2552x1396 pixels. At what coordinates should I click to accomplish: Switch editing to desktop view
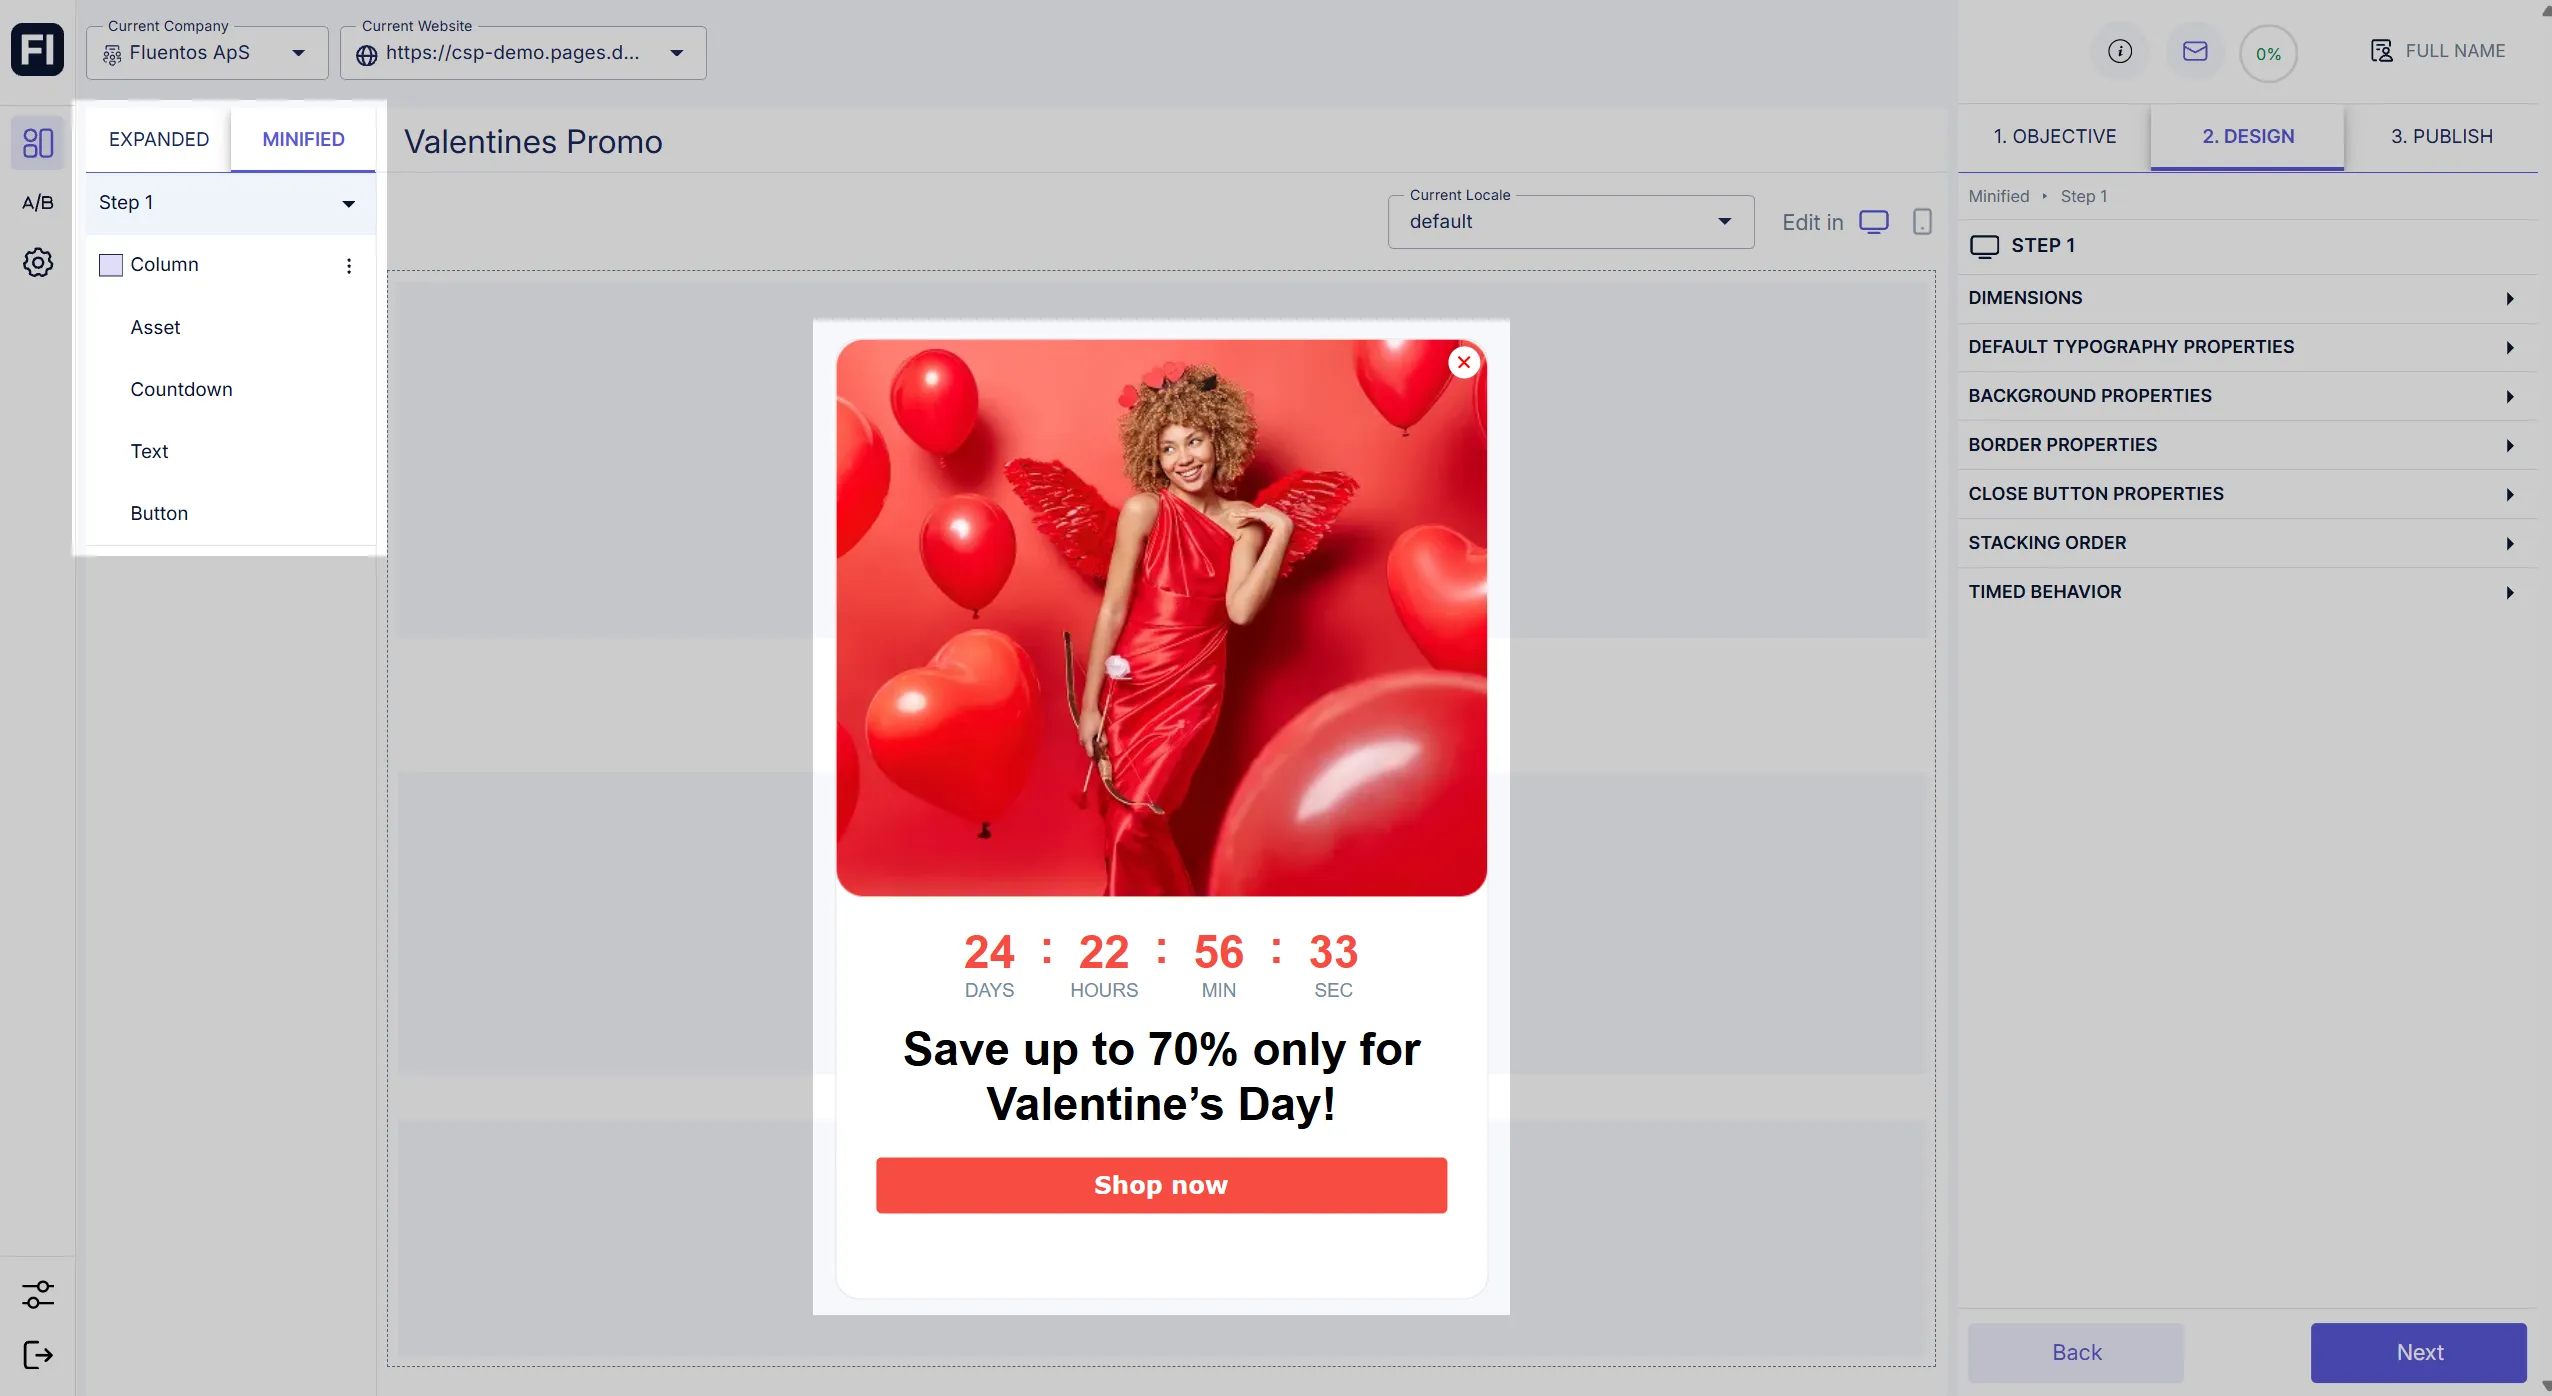1873,221
